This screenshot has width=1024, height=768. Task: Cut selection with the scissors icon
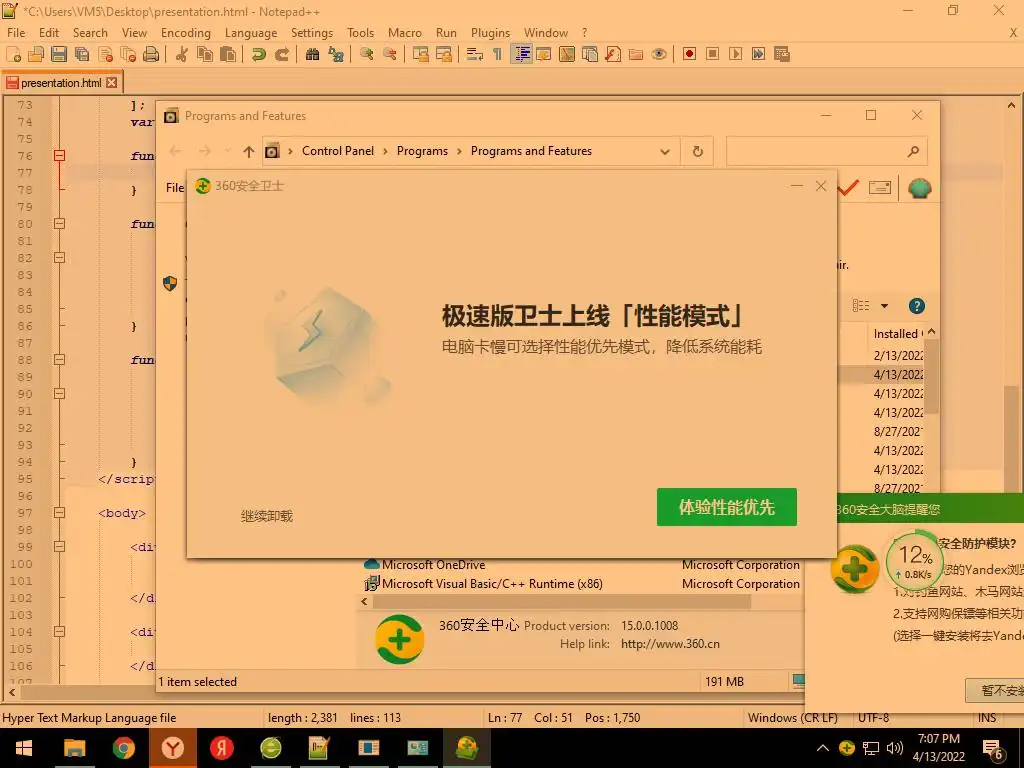182,54
